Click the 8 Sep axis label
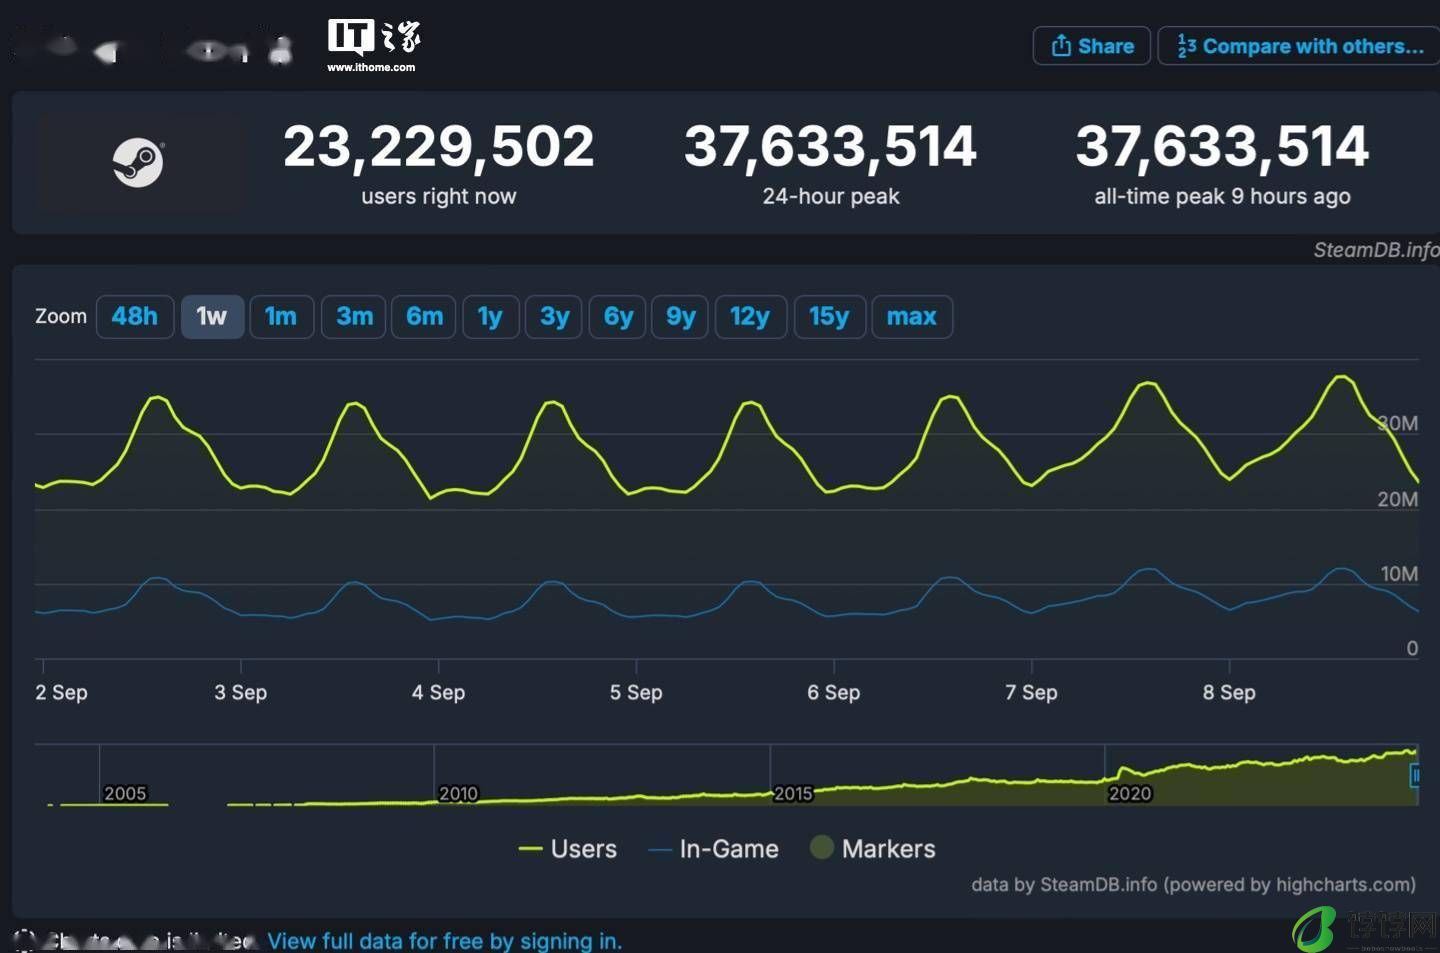Viewport: 1440px width, 953px height. pyautogui.click(x=1229, y=692)
